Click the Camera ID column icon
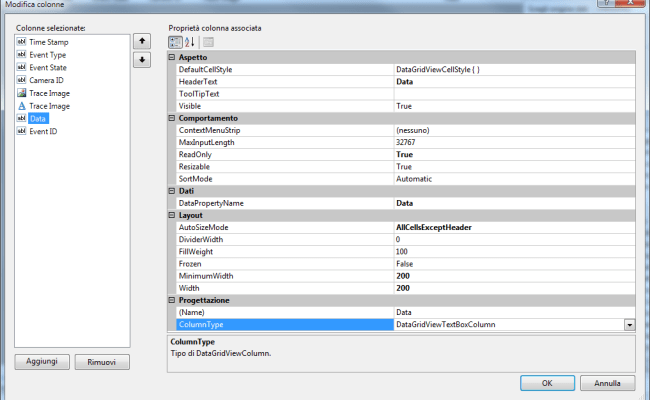The image size is (650, 400). (x=22, y=80)
